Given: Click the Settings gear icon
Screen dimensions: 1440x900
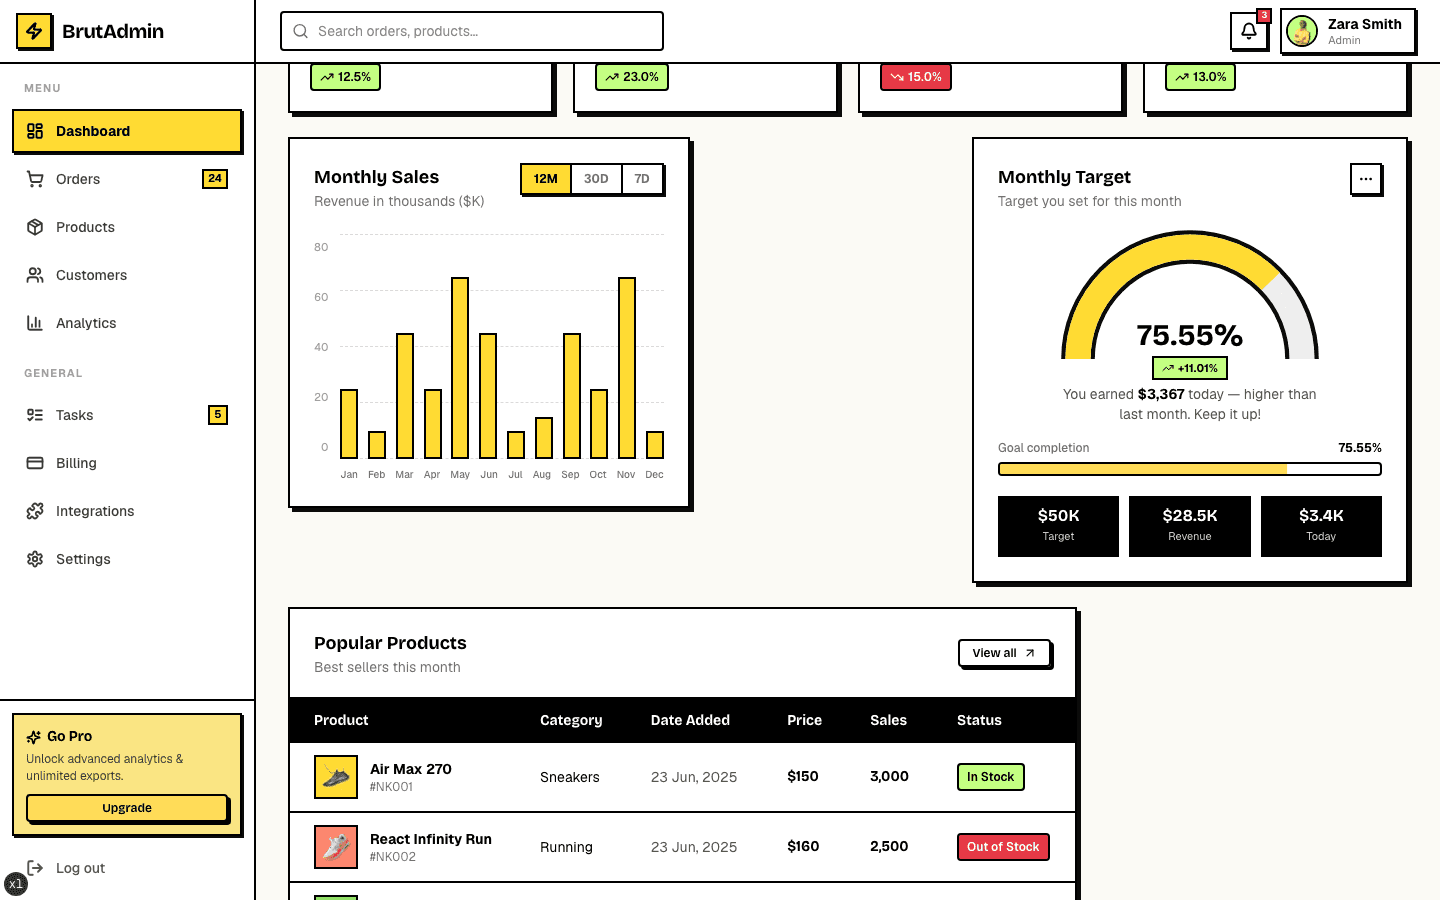Looking at the screenshot, I should pyautogui.click(x=35, y=559).
